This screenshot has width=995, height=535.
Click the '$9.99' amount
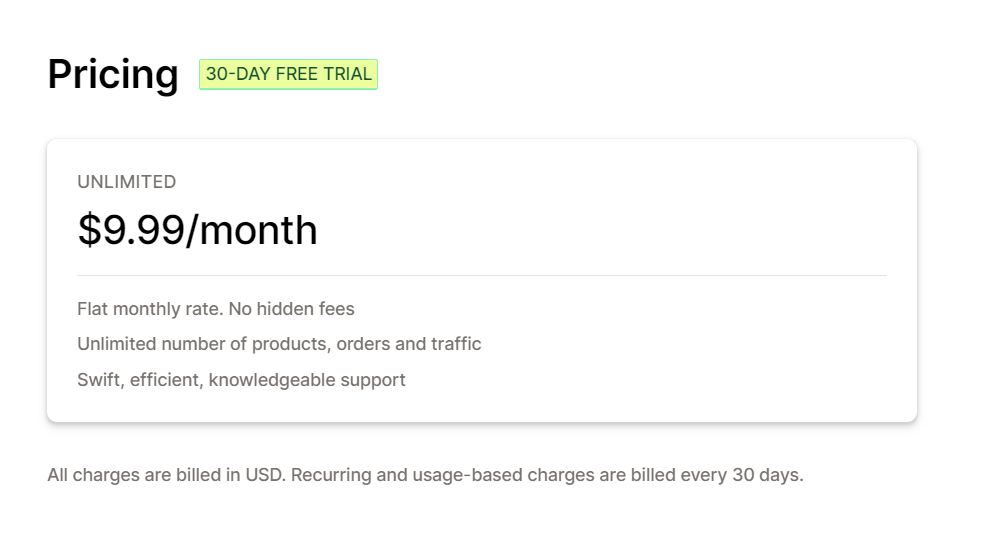coord(131,230)
